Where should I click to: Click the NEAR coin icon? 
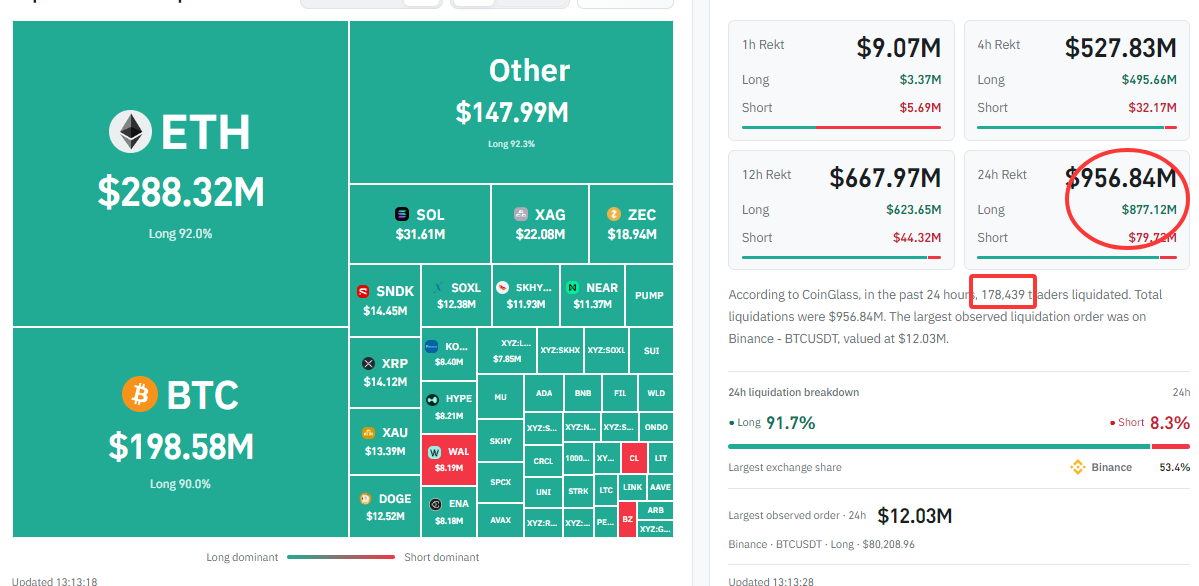(x=573, y=288)
